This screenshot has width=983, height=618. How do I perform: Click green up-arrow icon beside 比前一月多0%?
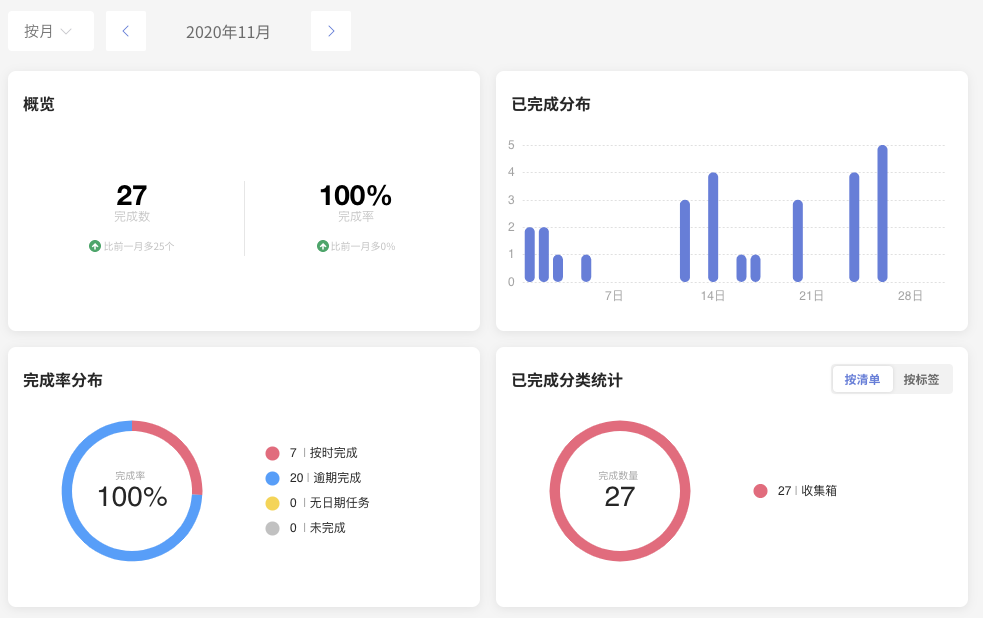point(323,246)
